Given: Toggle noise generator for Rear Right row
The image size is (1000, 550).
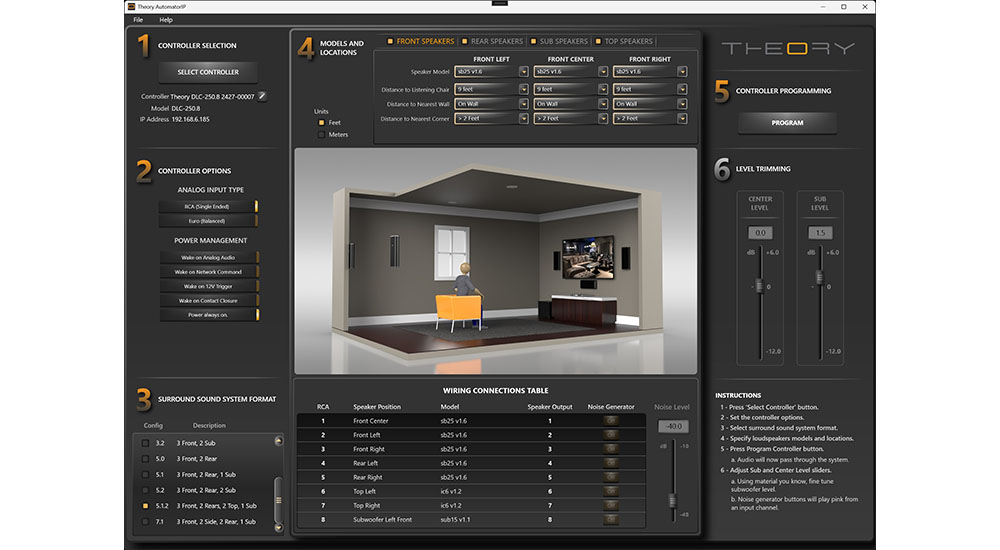Looking at the screenshot, I should click(610, 477).
